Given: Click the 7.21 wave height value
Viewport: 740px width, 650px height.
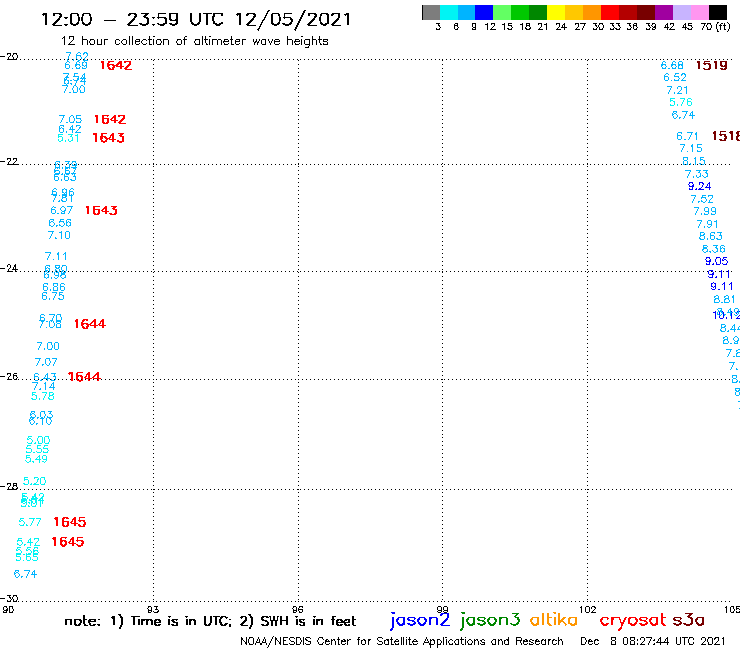Looking at the screenshot, I should point(677,90).
